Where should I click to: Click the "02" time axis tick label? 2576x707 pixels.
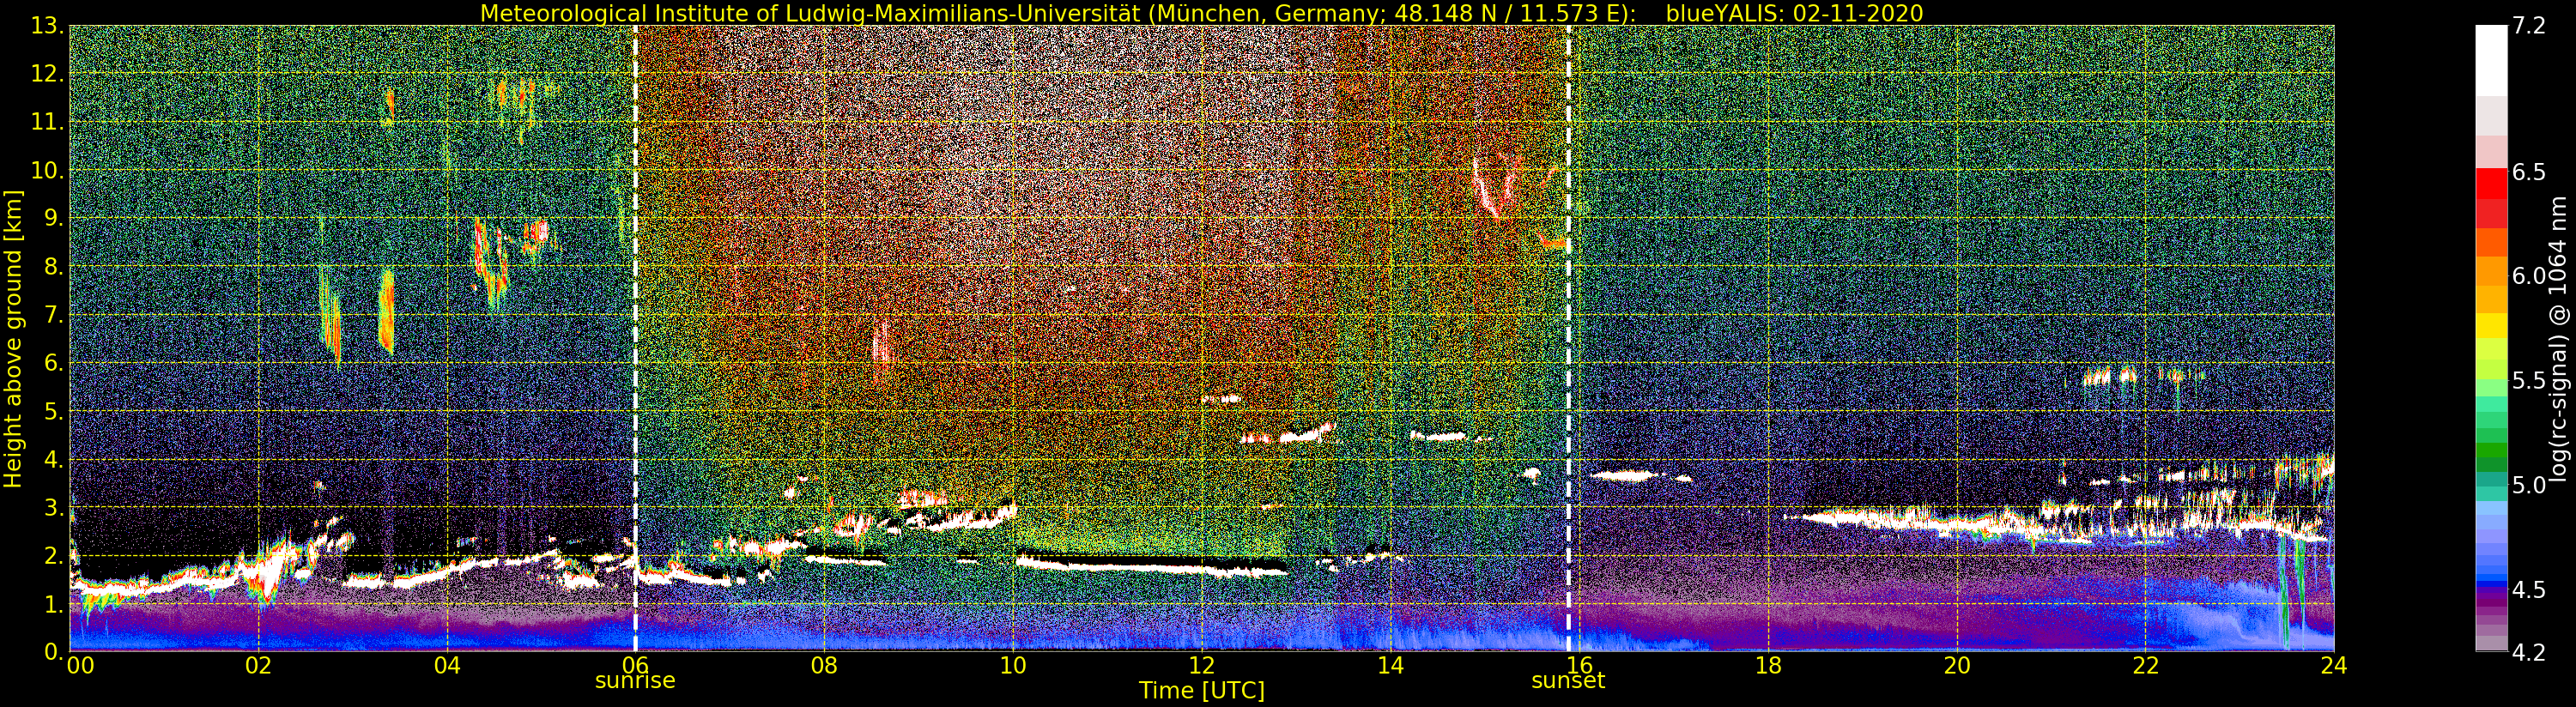[x=258, y=666]
